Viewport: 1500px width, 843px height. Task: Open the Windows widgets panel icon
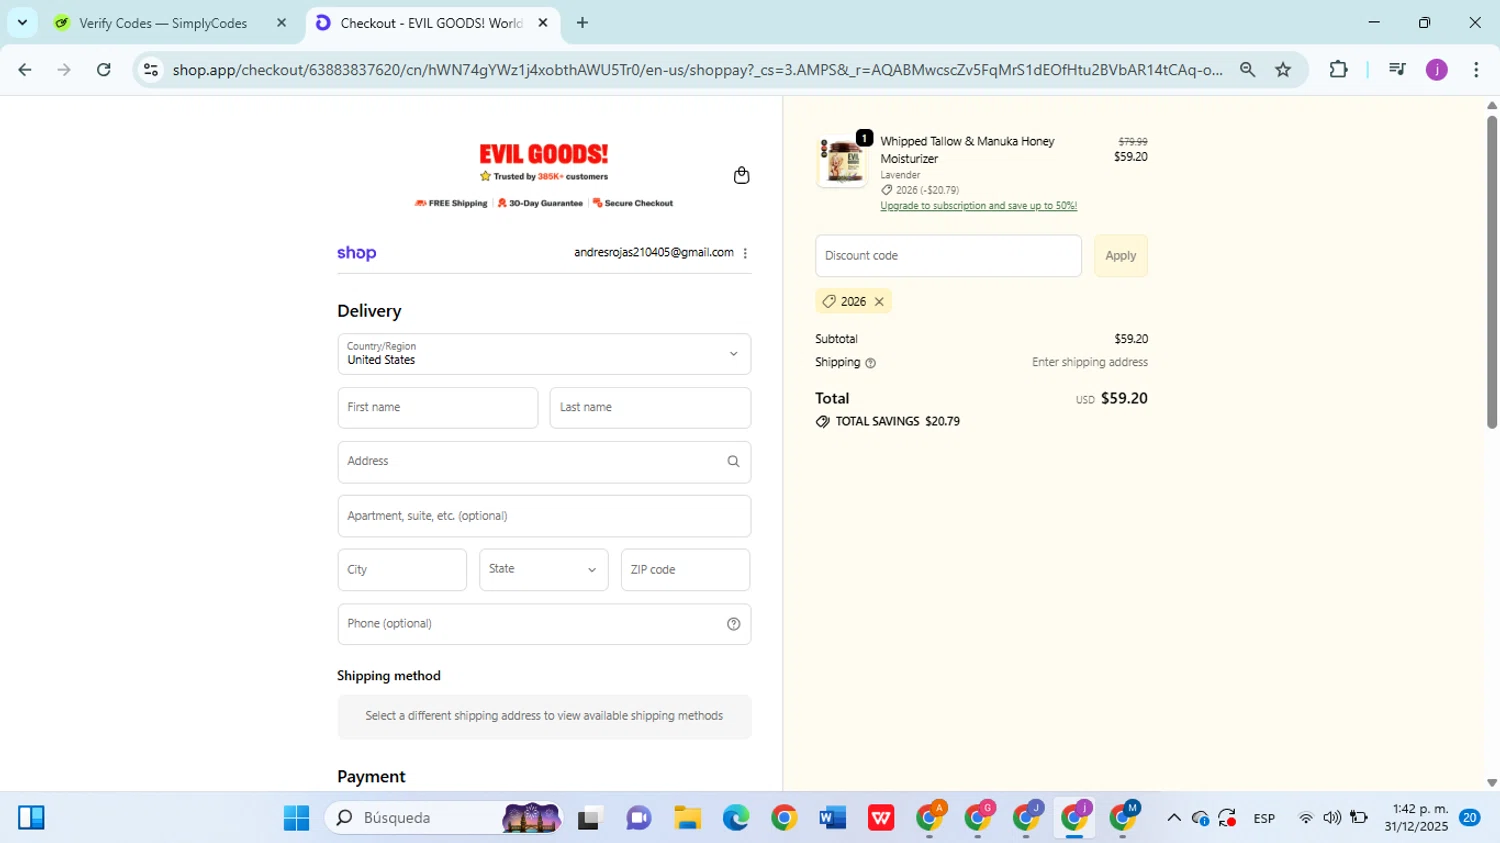[x=31, y=818]
